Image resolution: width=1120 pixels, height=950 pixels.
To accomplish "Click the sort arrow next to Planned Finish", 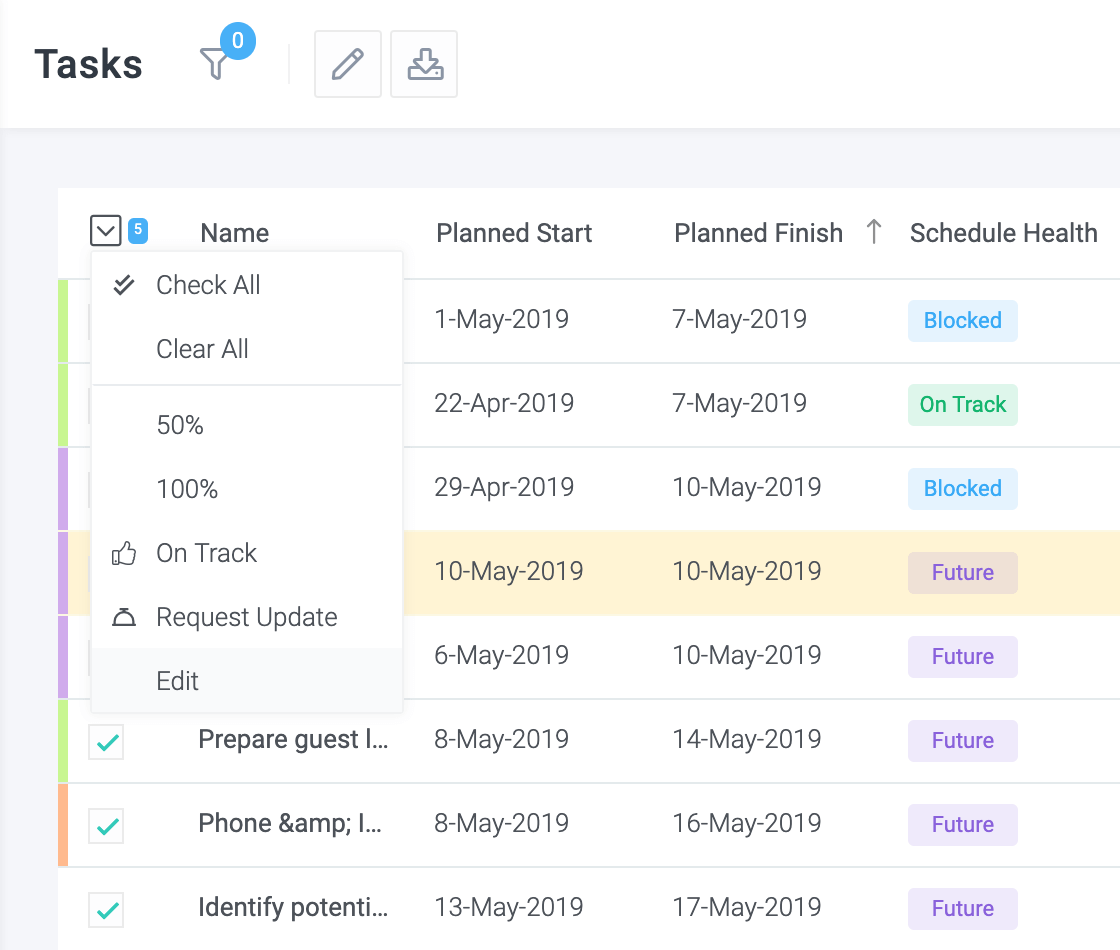I will 874,232.
